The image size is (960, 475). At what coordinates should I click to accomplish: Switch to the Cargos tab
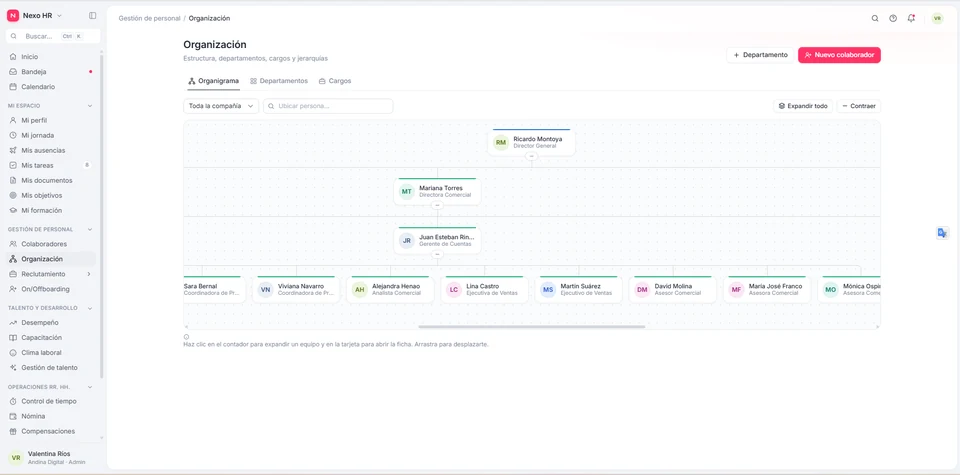click(x=335, y=81)
